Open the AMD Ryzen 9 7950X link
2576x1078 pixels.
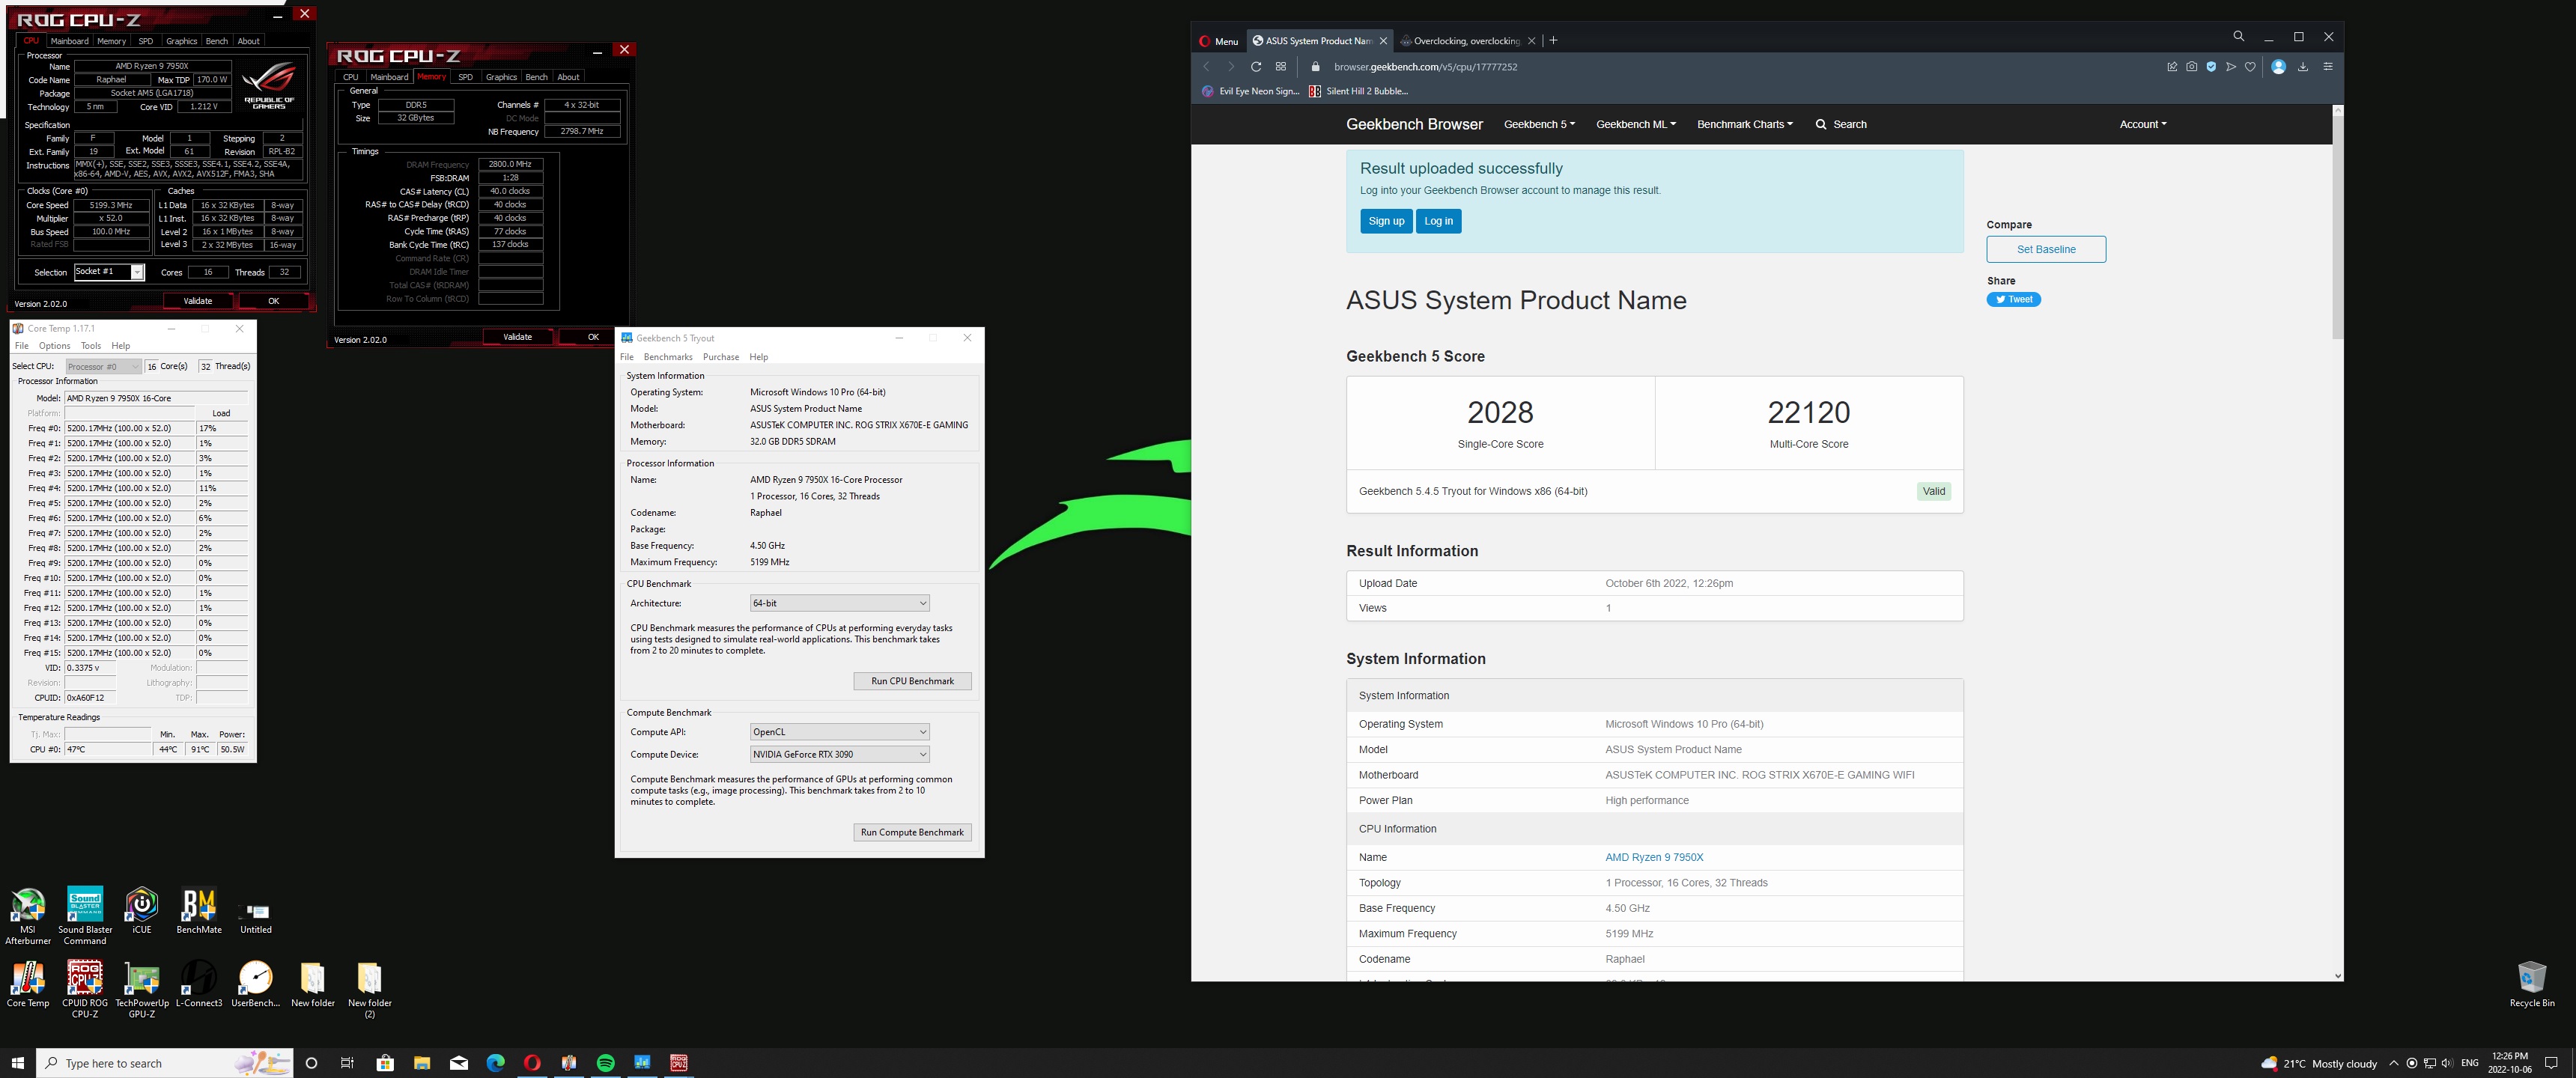click(x=1654, y=857)
